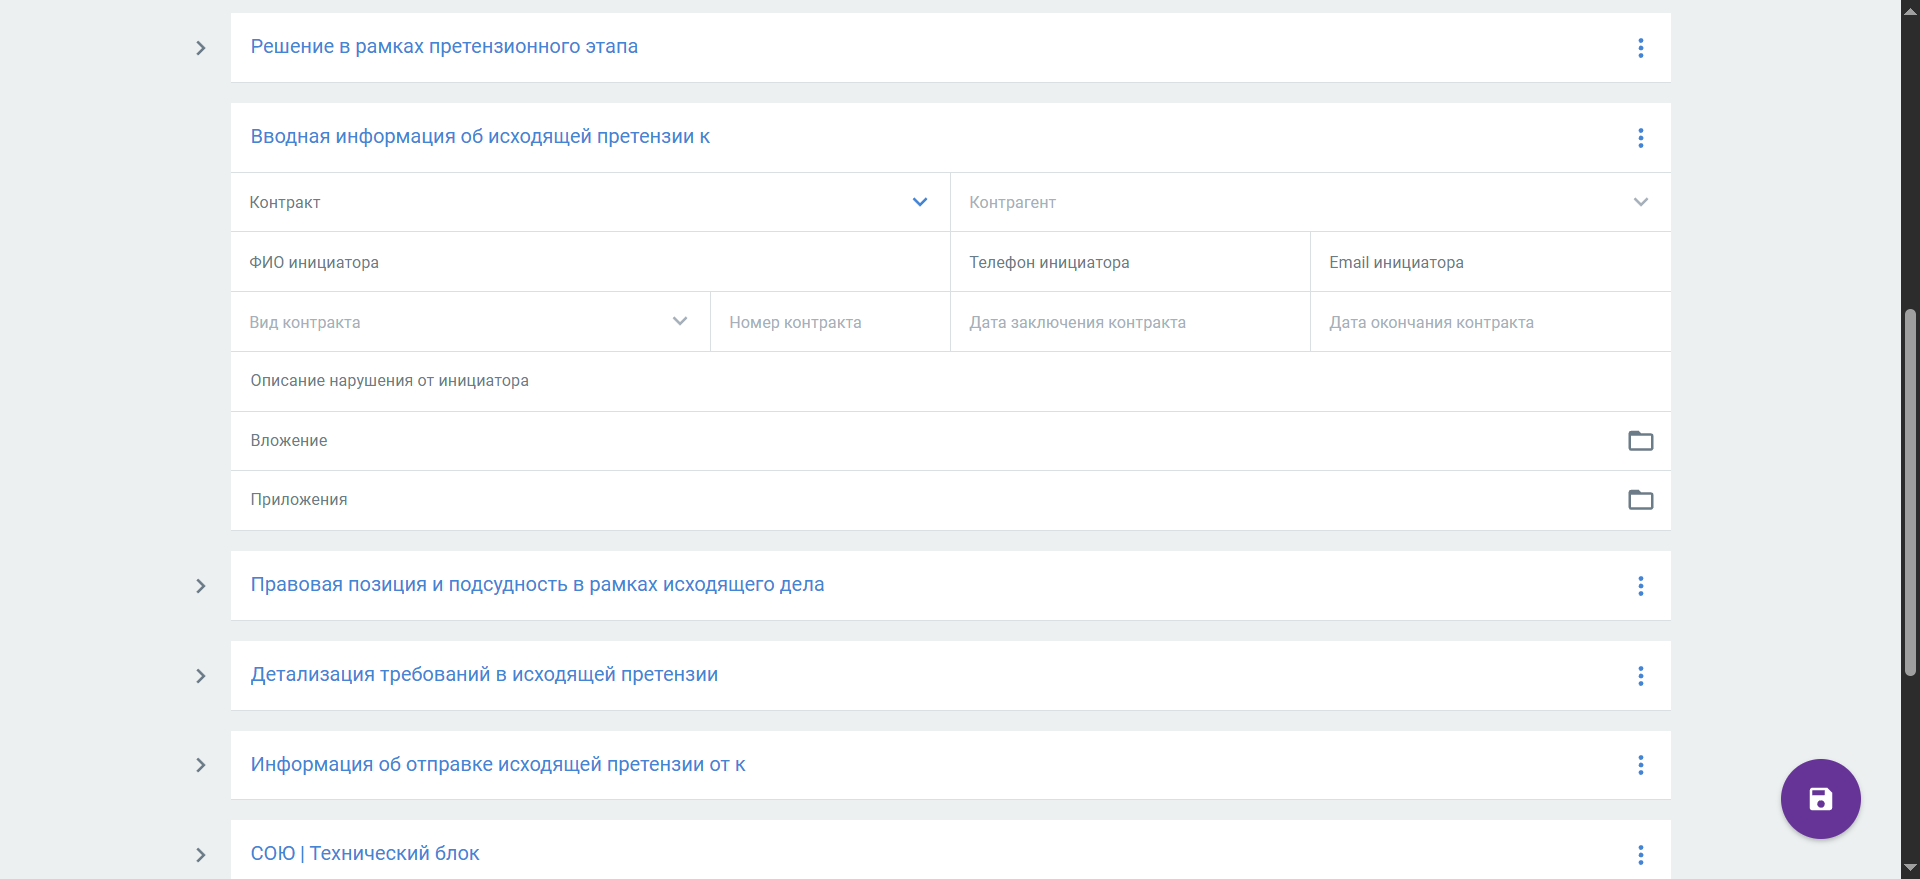
Task: Open kebab menu for Информация об отправке section
Action: click(x=1640, y=765)
